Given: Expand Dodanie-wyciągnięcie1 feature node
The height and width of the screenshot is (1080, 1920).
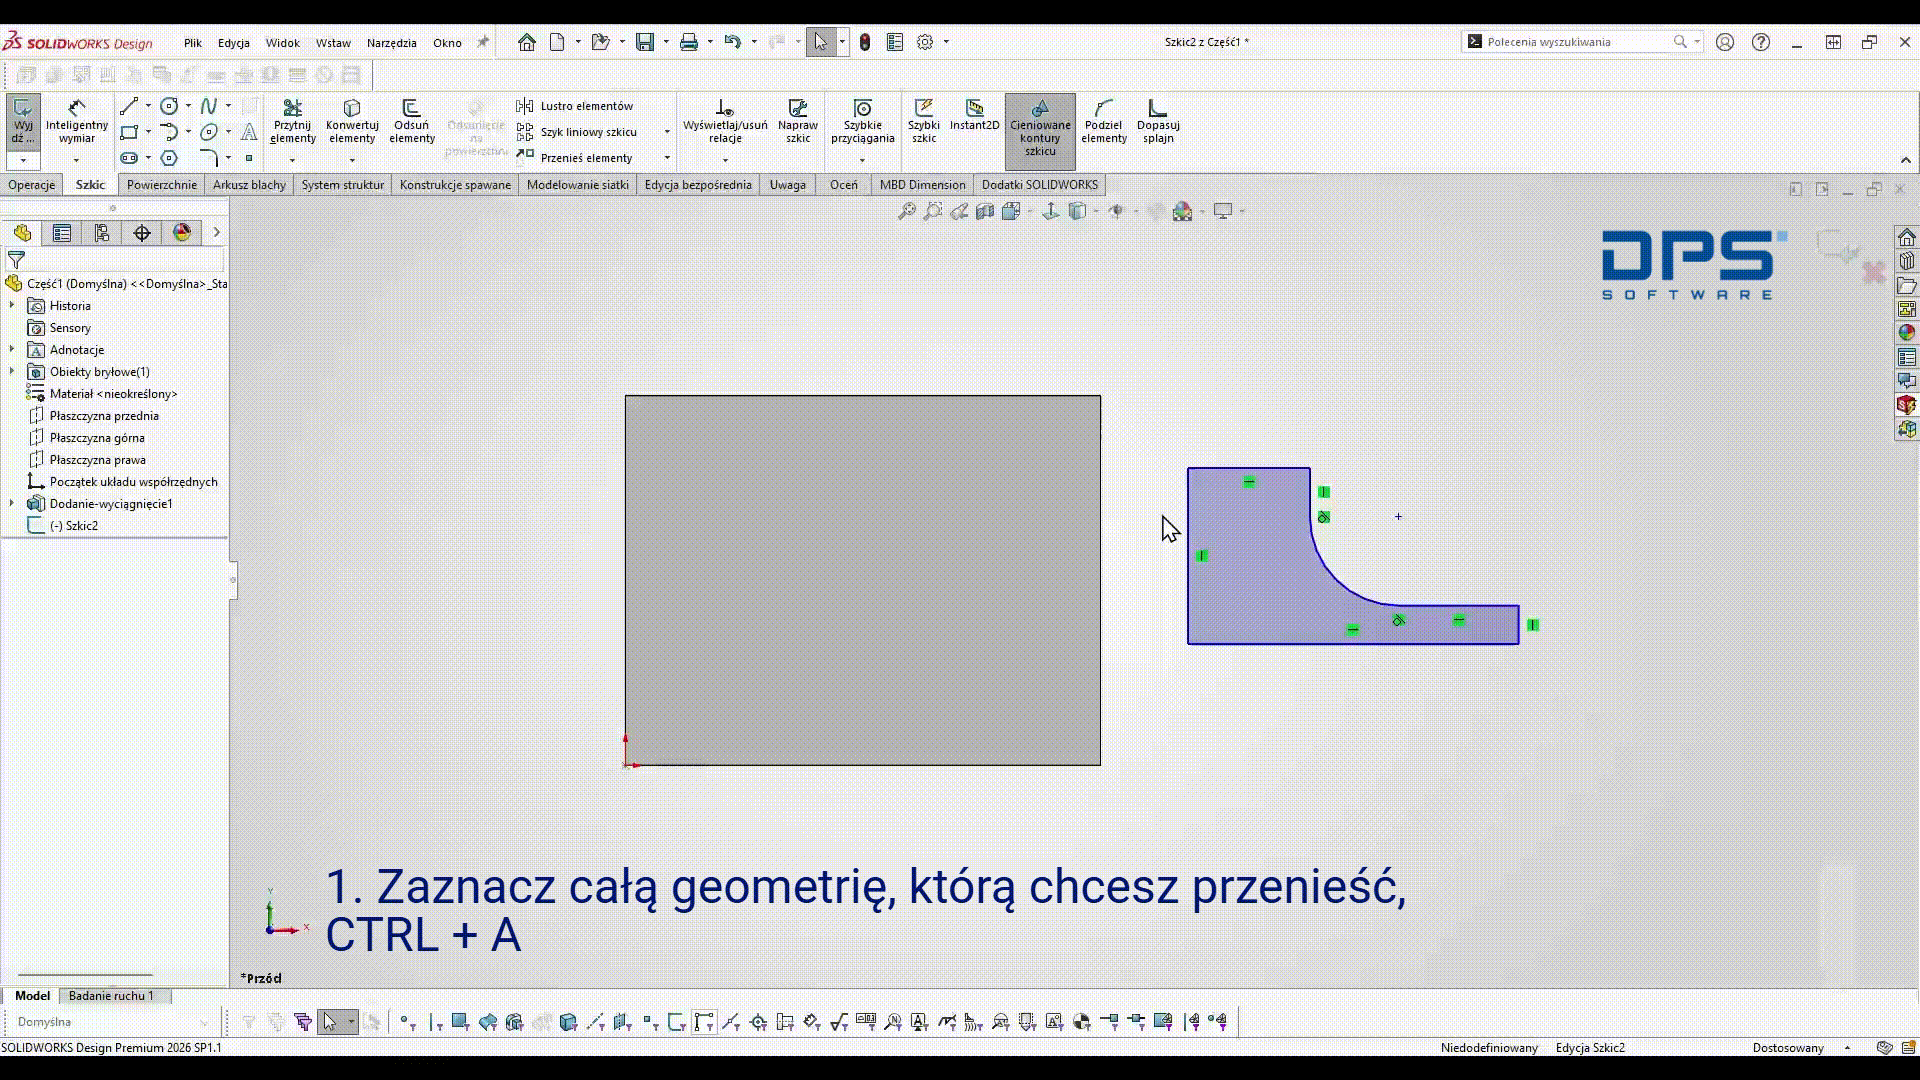Looking at the screenshot, I should pos(12,504).
